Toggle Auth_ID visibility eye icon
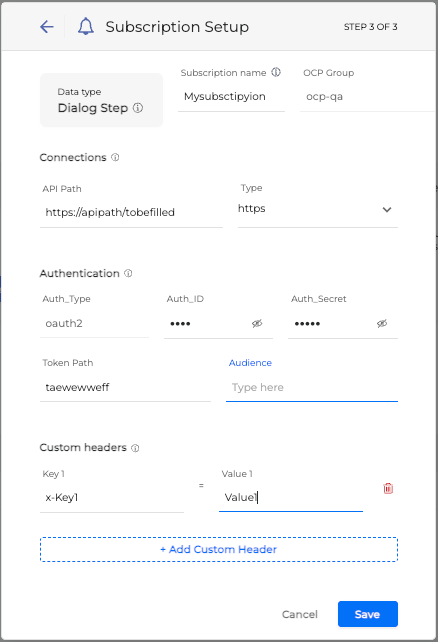Screen dimensions: 438x642 pyautogui.click(x=257, y=323)
